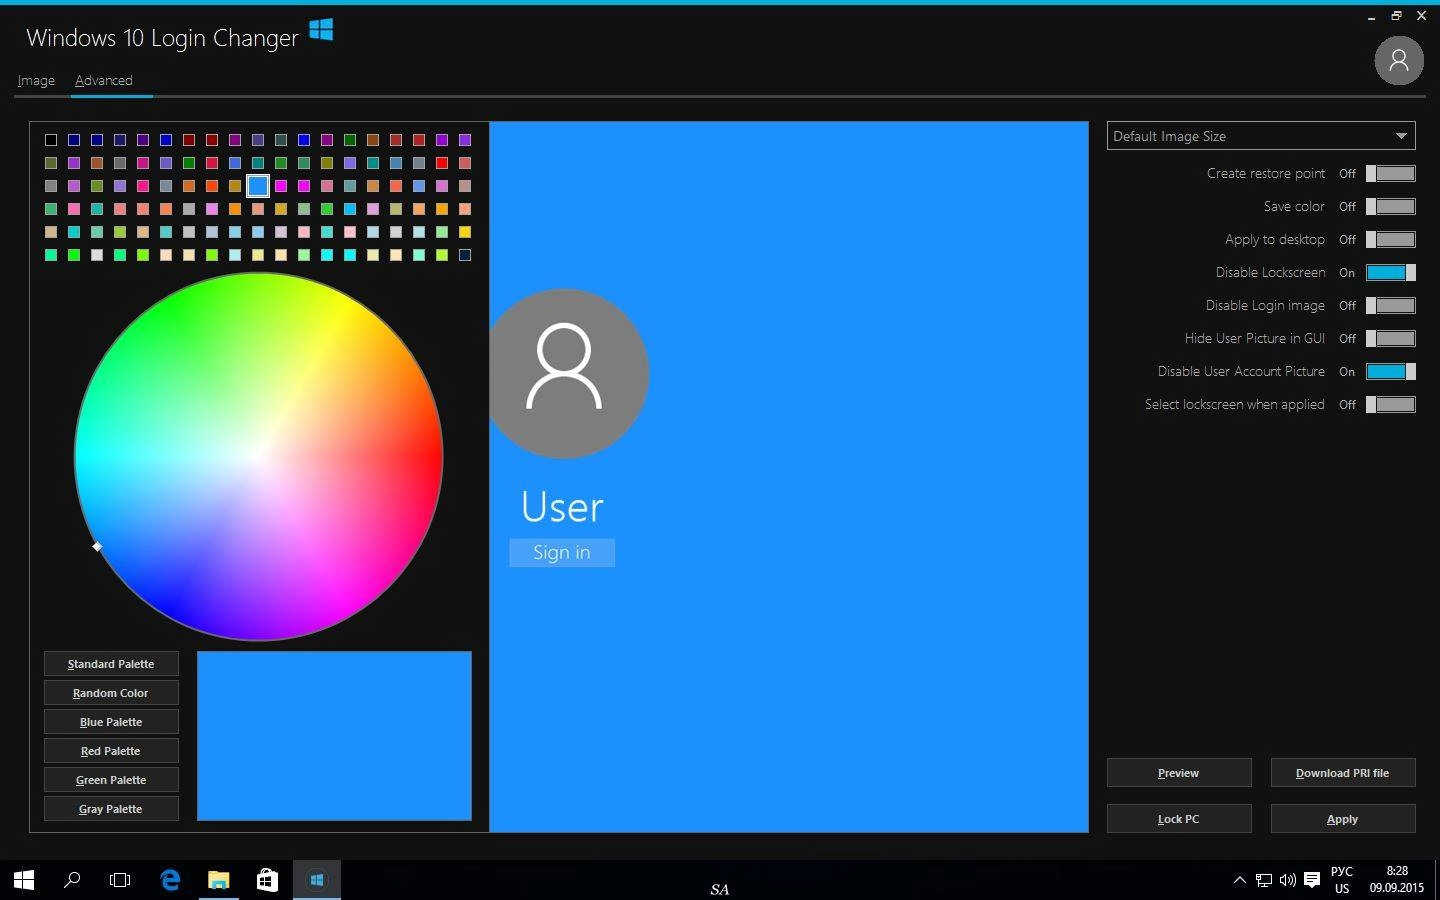Click the Windows logo beside the app title
Screen dimensions: 1440x900
click(x=321, y=30)
